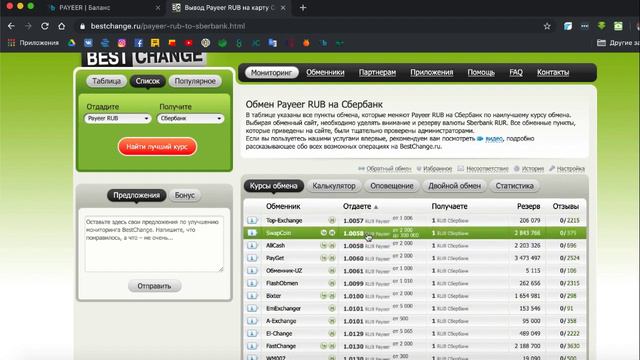640x360 pixels.
Task: Sort table by Отдаете column
Action: (360, 207)
